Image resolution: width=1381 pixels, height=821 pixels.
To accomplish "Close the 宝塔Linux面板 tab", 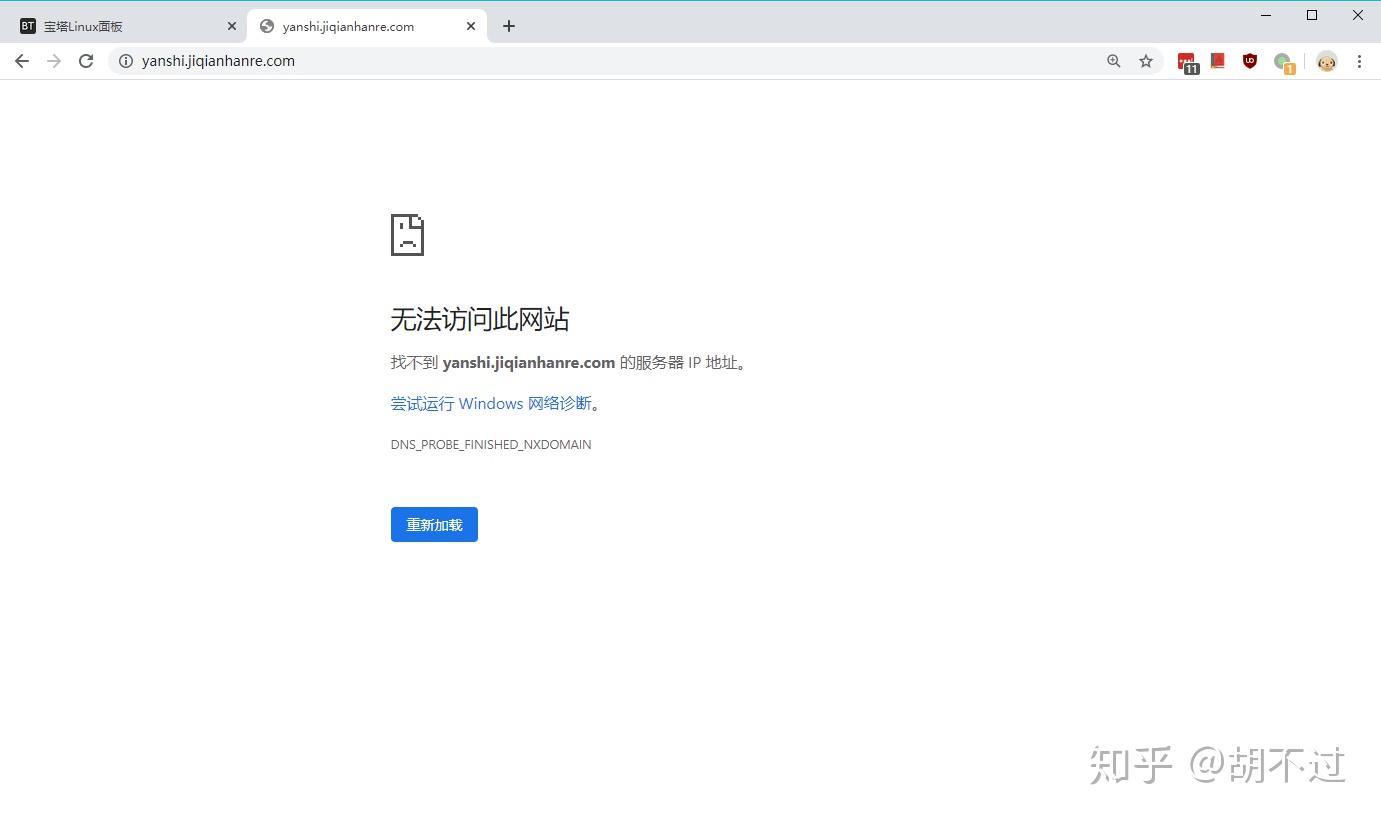I will [x=232, y=26].
